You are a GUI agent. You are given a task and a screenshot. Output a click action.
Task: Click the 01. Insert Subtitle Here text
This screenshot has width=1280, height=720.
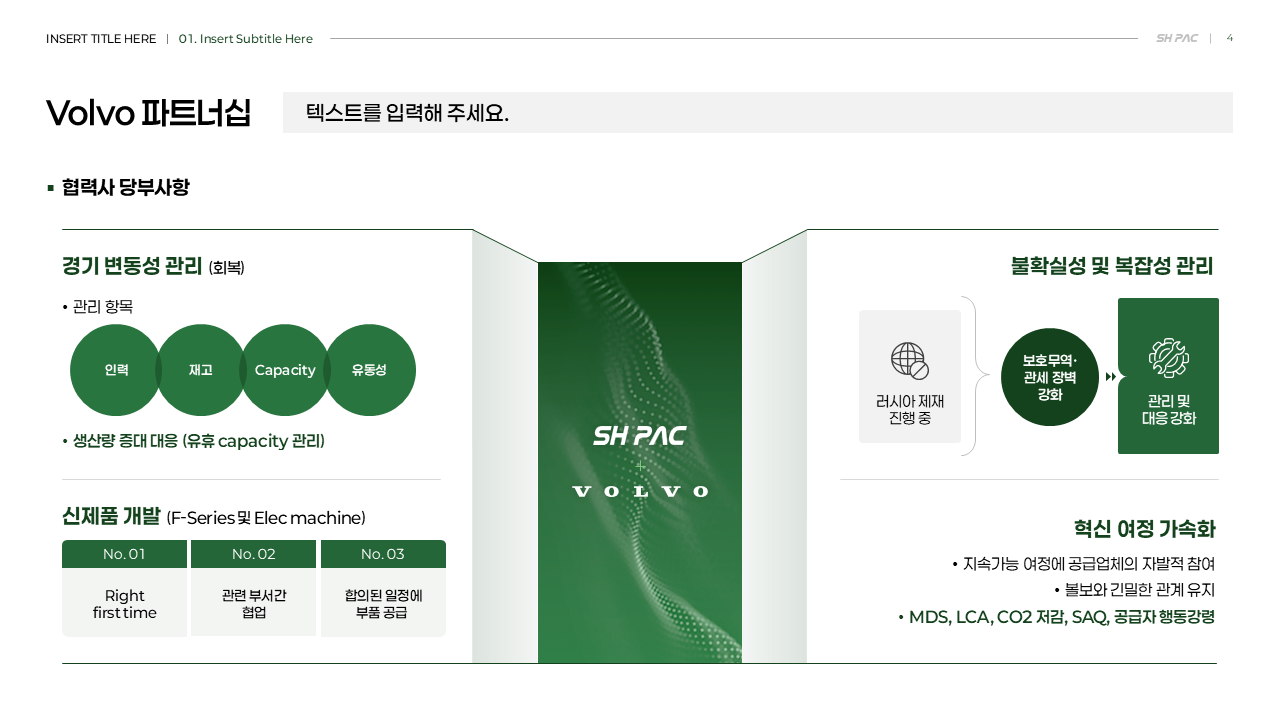coord(246,39)
